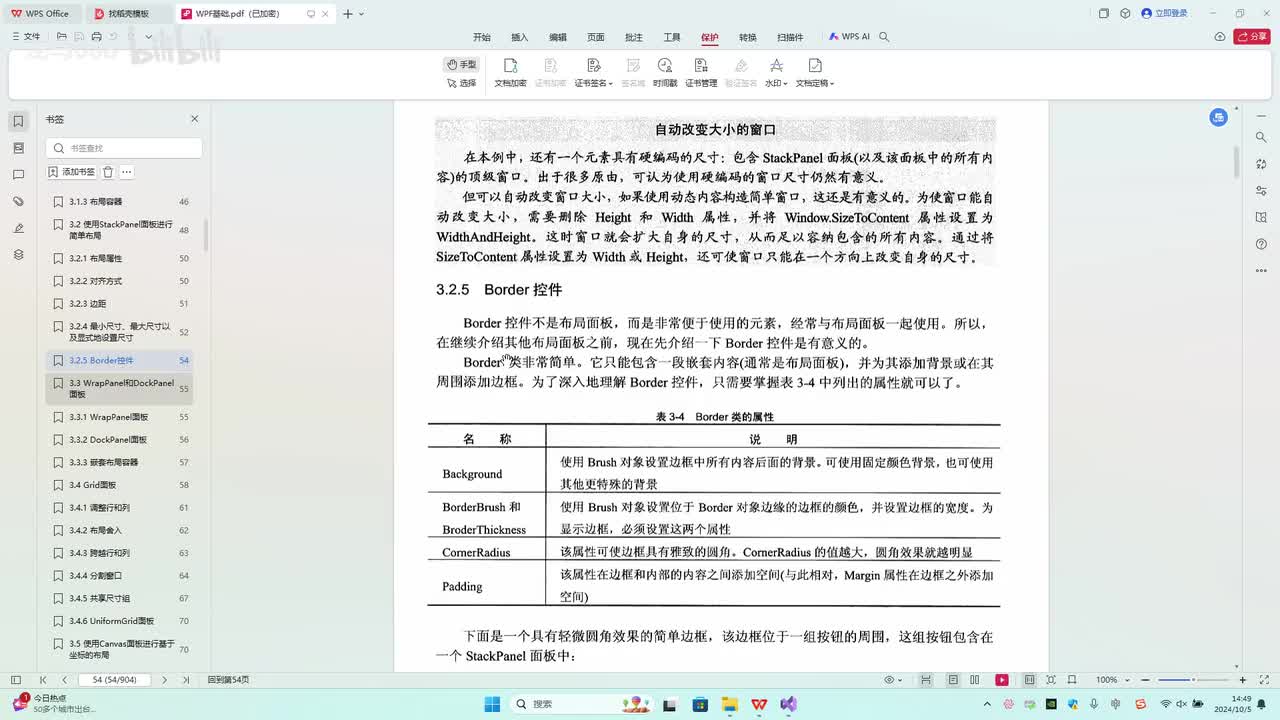Click the Watermark (水印) tool
The height and width of the screenshot is (720, 1280).
pyautogui.click(x=775, y=73)
